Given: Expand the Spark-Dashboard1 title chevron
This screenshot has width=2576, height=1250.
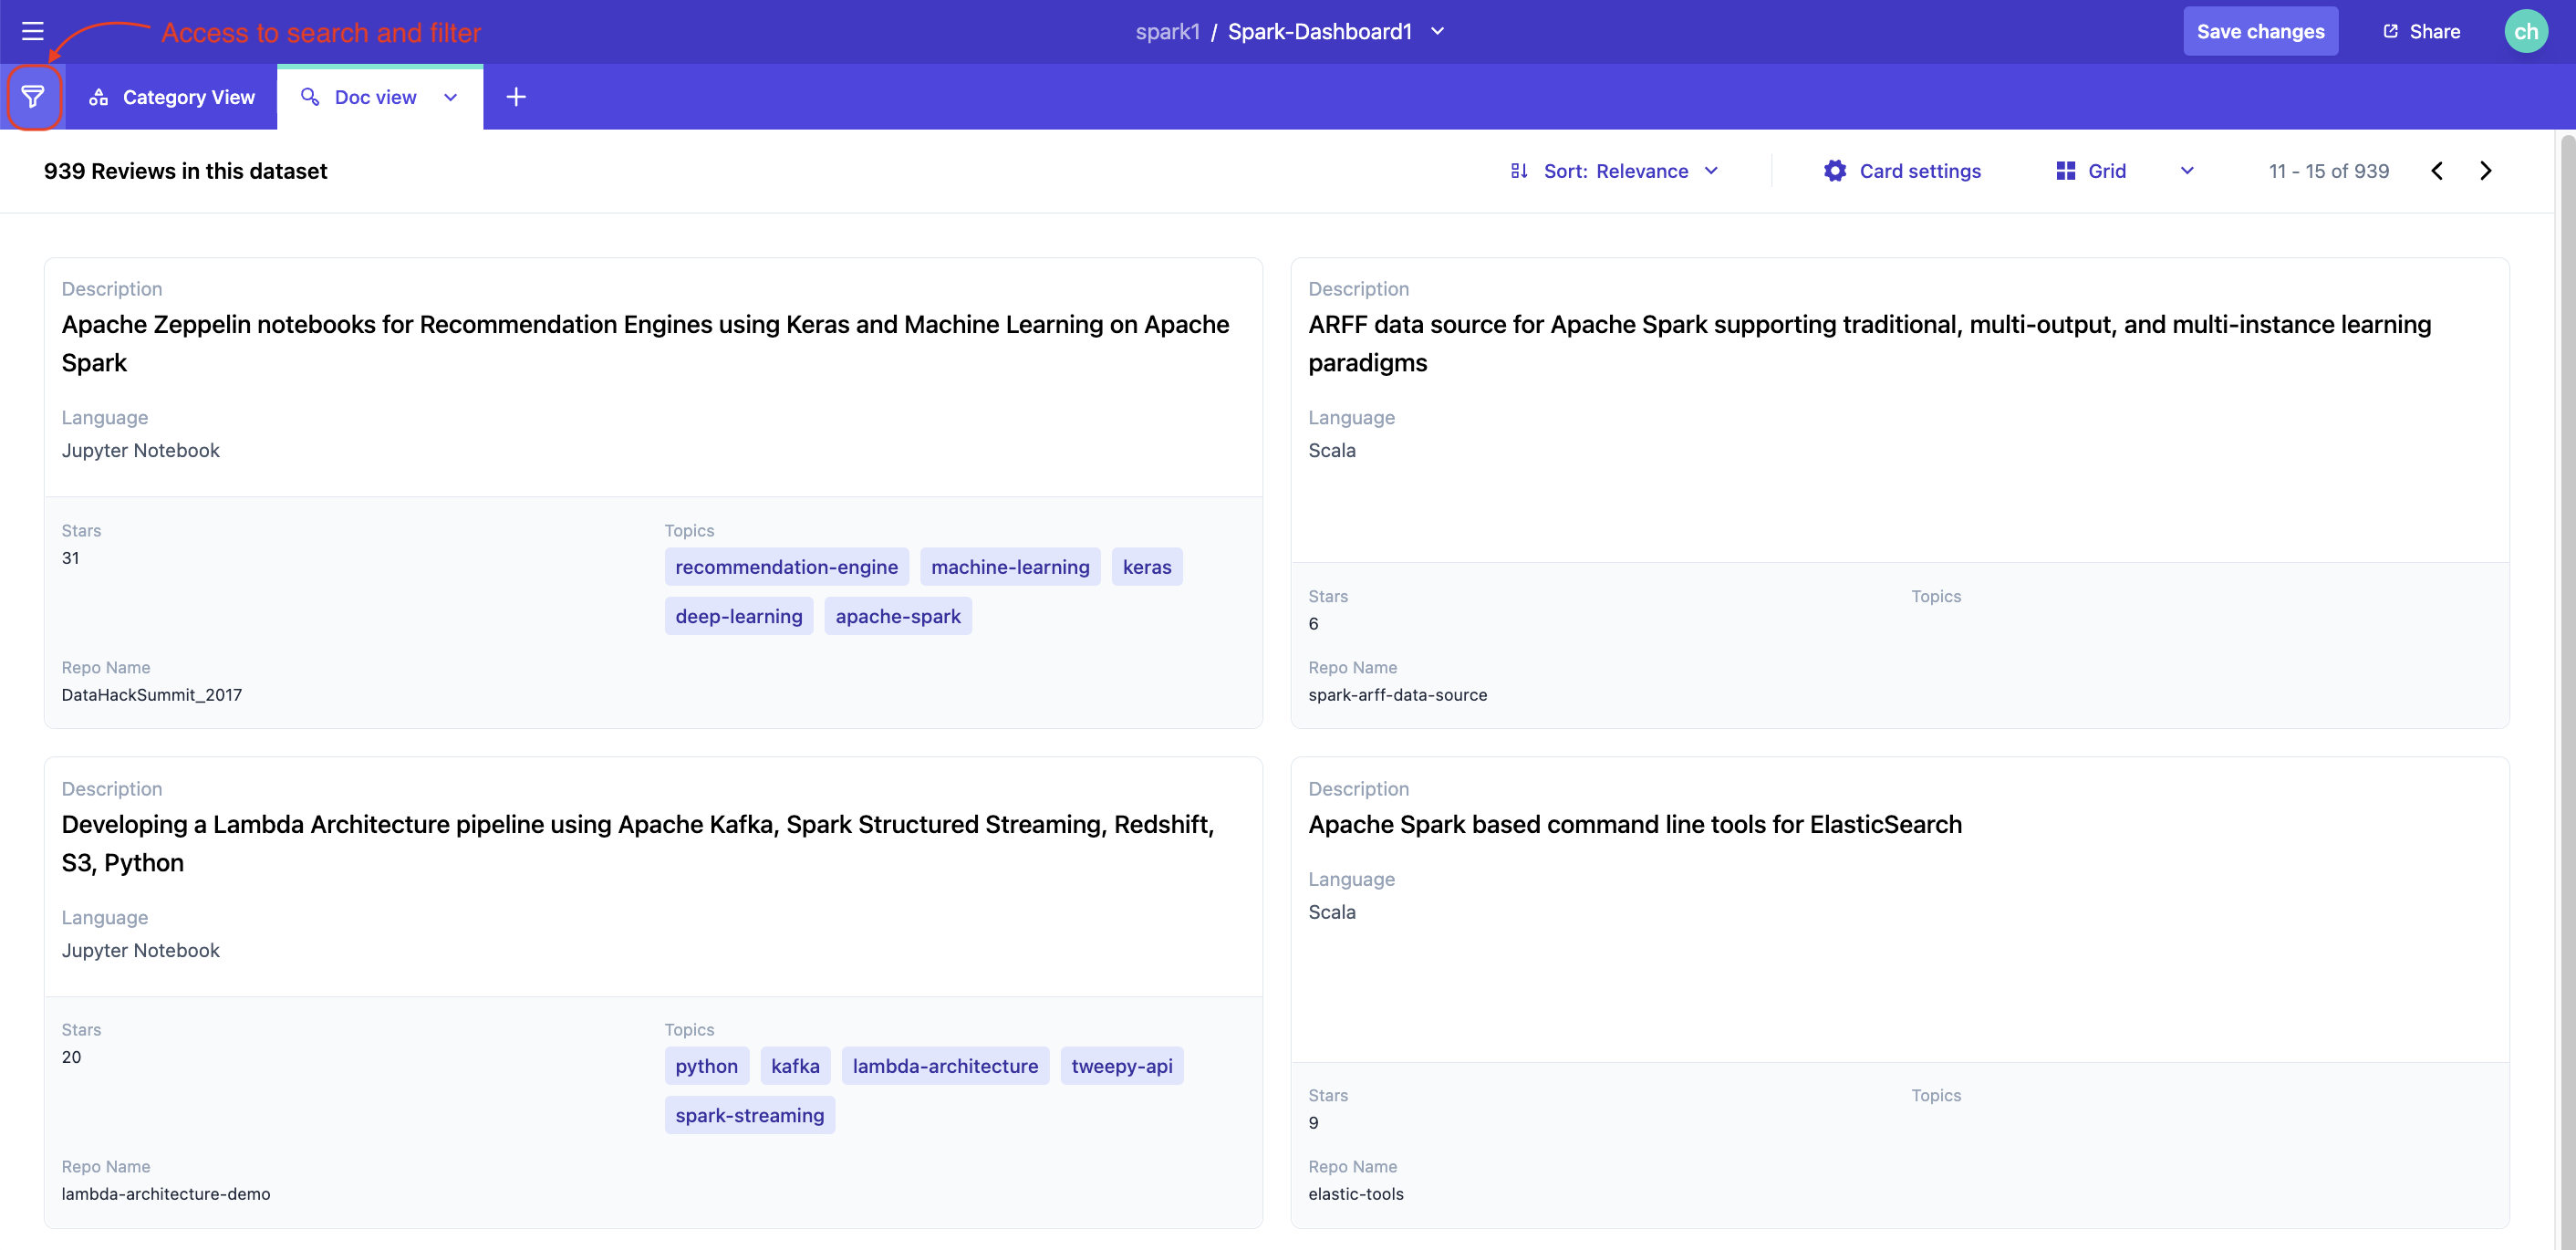Looking at the screenshot, I should pyautogui.click(x=1437, y=31).
